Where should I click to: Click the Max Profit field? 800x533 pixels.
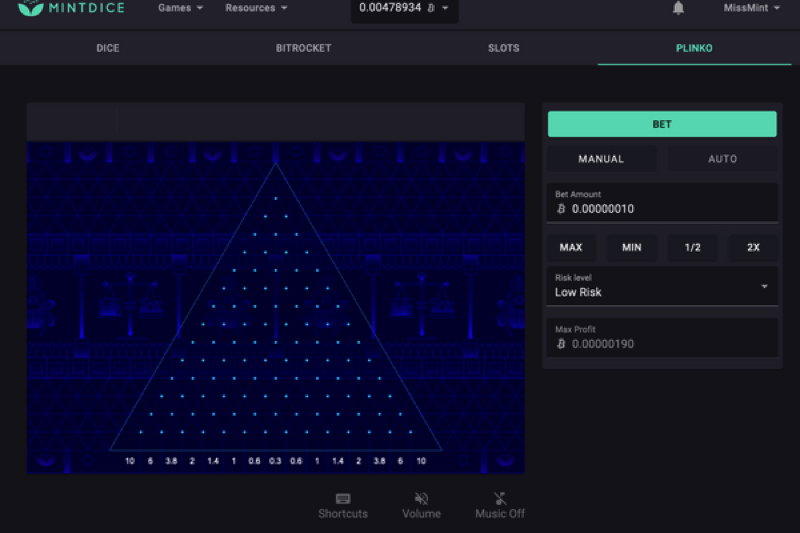(662, 338)
